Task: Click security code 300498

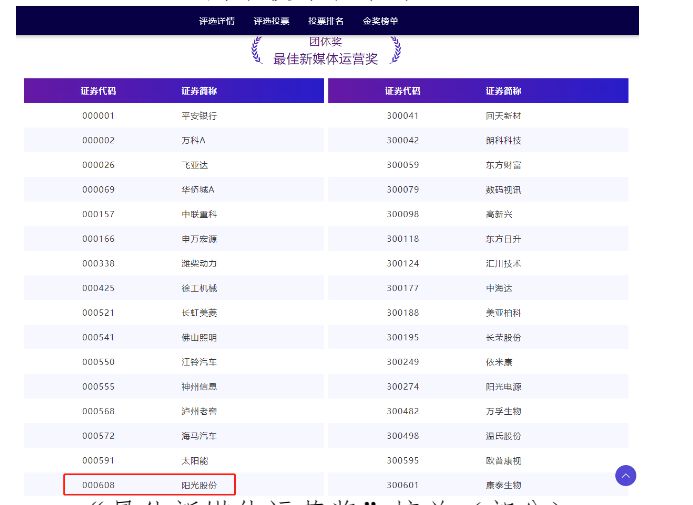Action: (x=402, y=436)
